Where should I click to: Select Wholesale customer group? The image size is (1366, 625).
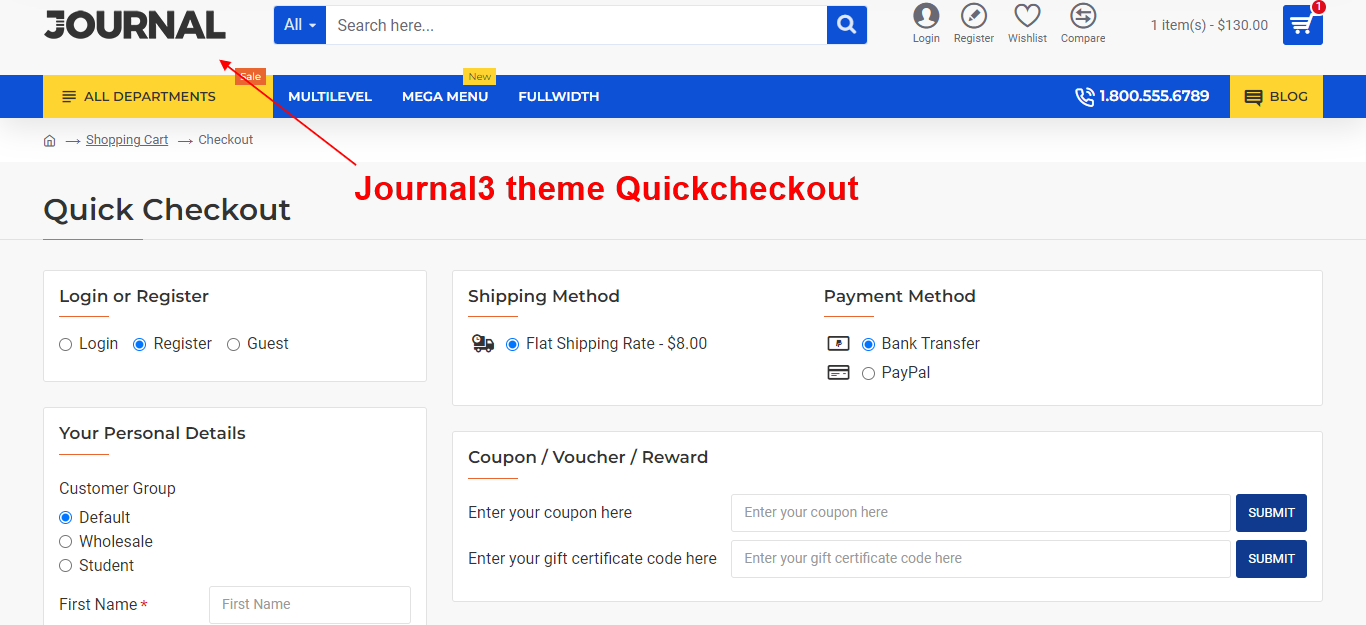point(66,542)
